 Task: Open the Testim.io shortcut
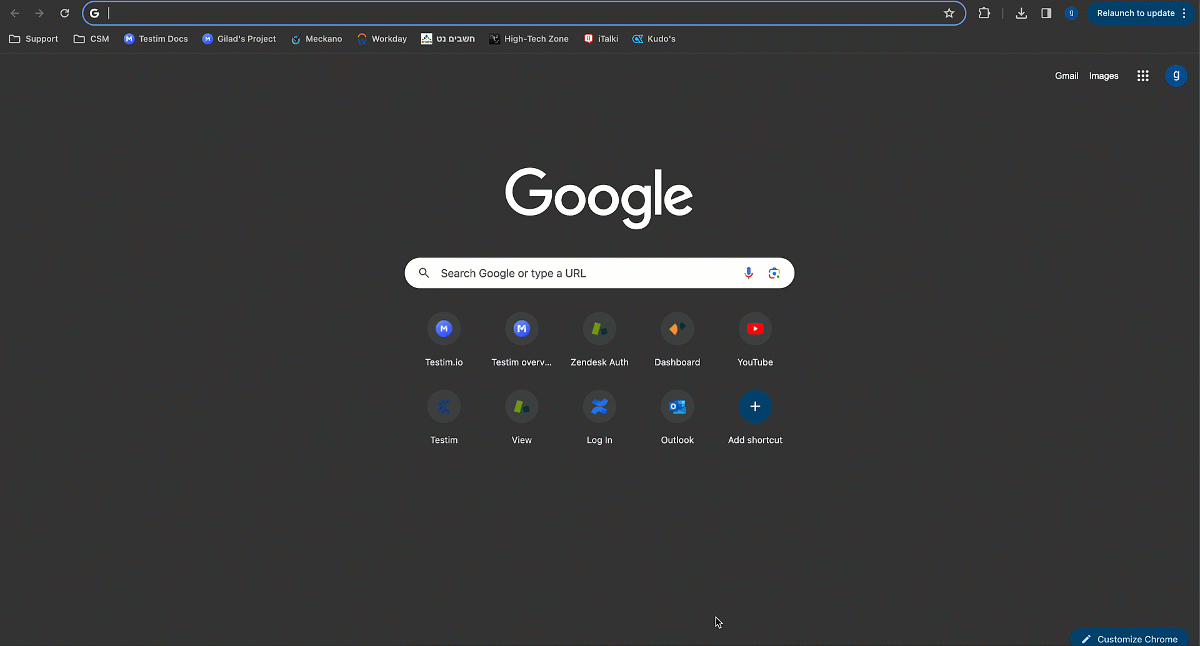(x=444, y=340)
